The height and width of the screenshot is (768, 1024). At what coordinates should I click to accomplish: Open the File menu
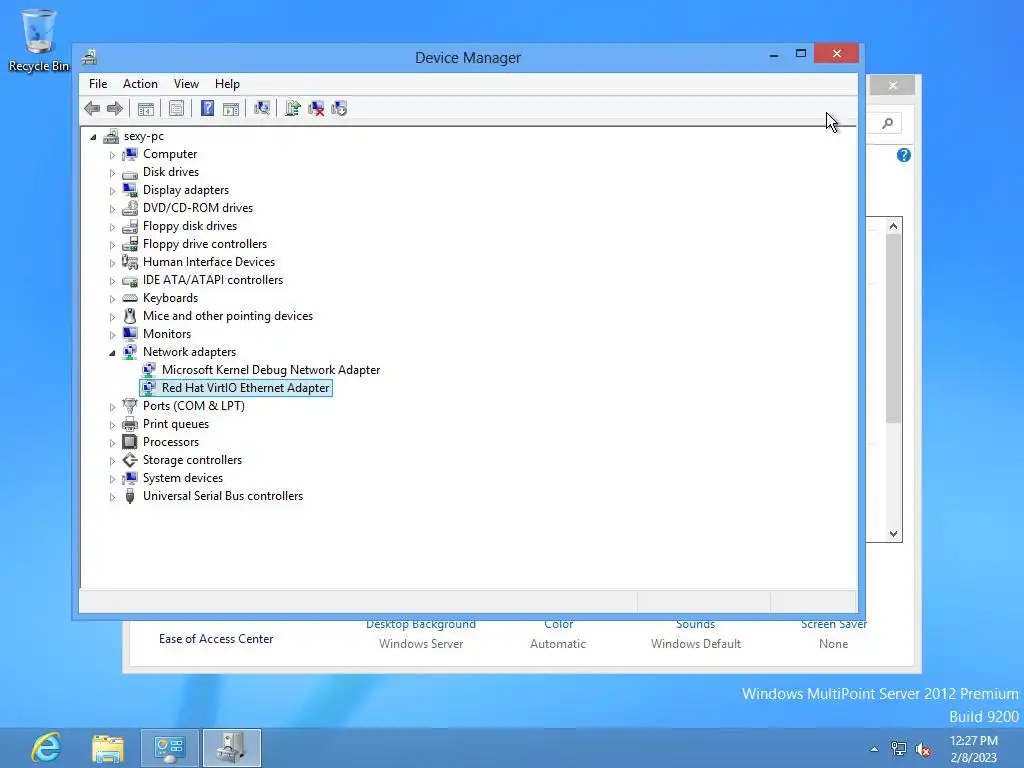[x=98, y=84]
